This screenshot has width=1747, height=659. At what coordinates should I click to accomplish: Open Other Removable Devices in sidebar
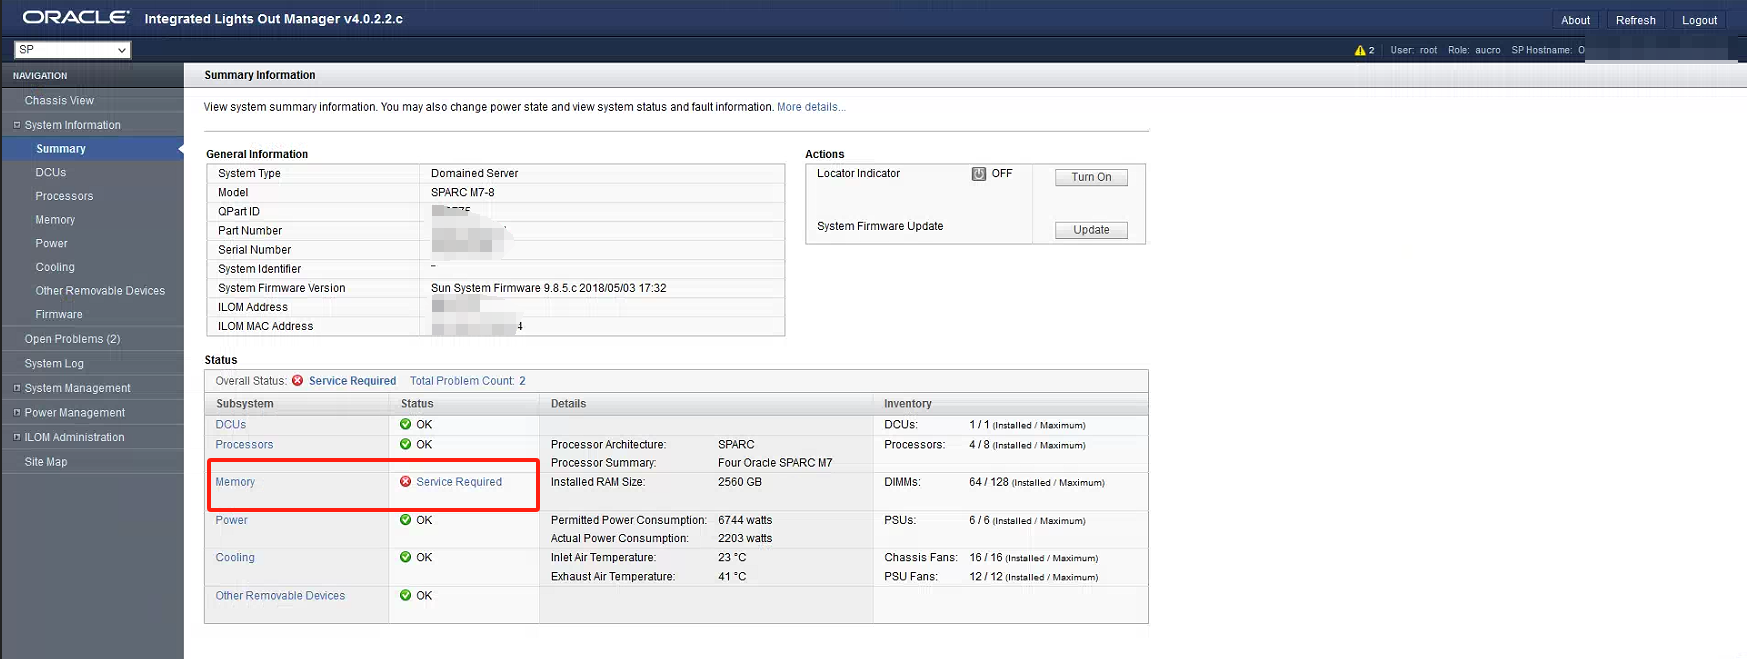(100, 291)
